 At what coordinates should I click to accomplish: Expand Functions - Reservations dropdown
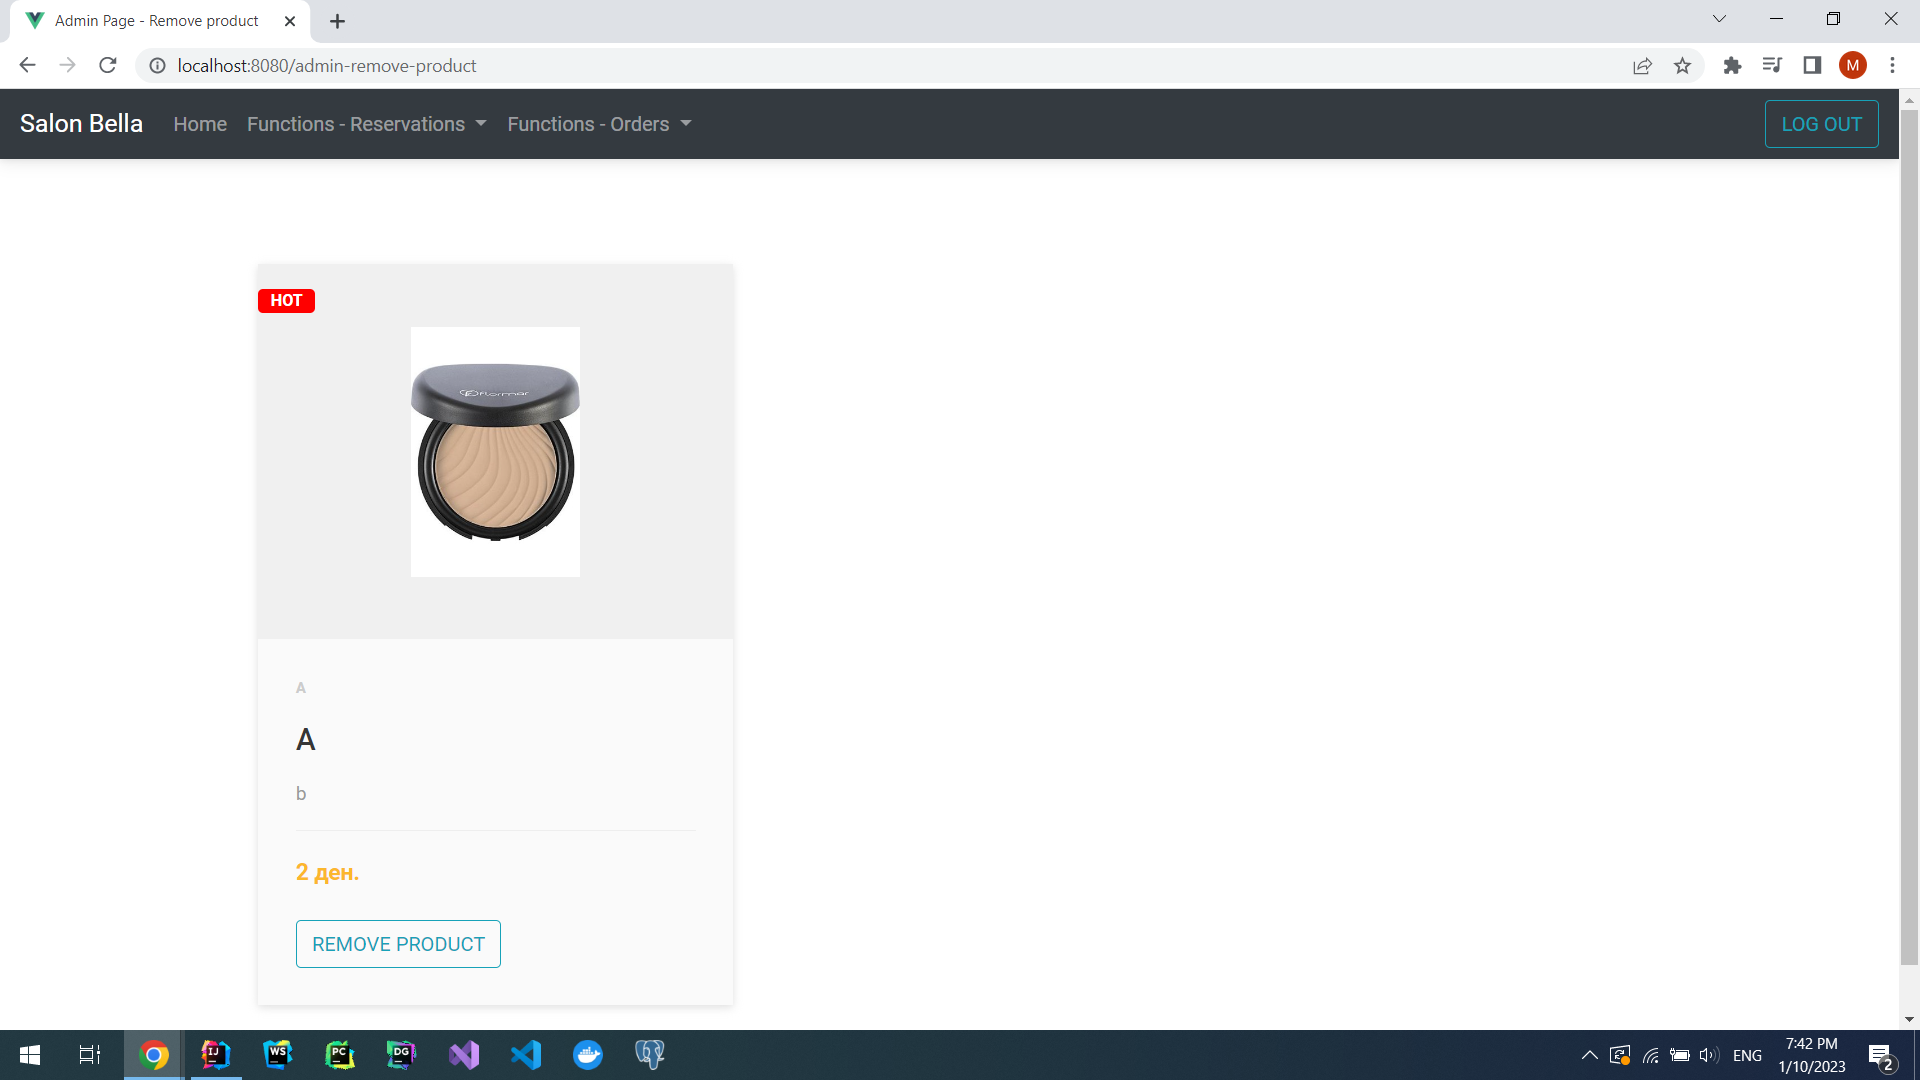point(366,124)
